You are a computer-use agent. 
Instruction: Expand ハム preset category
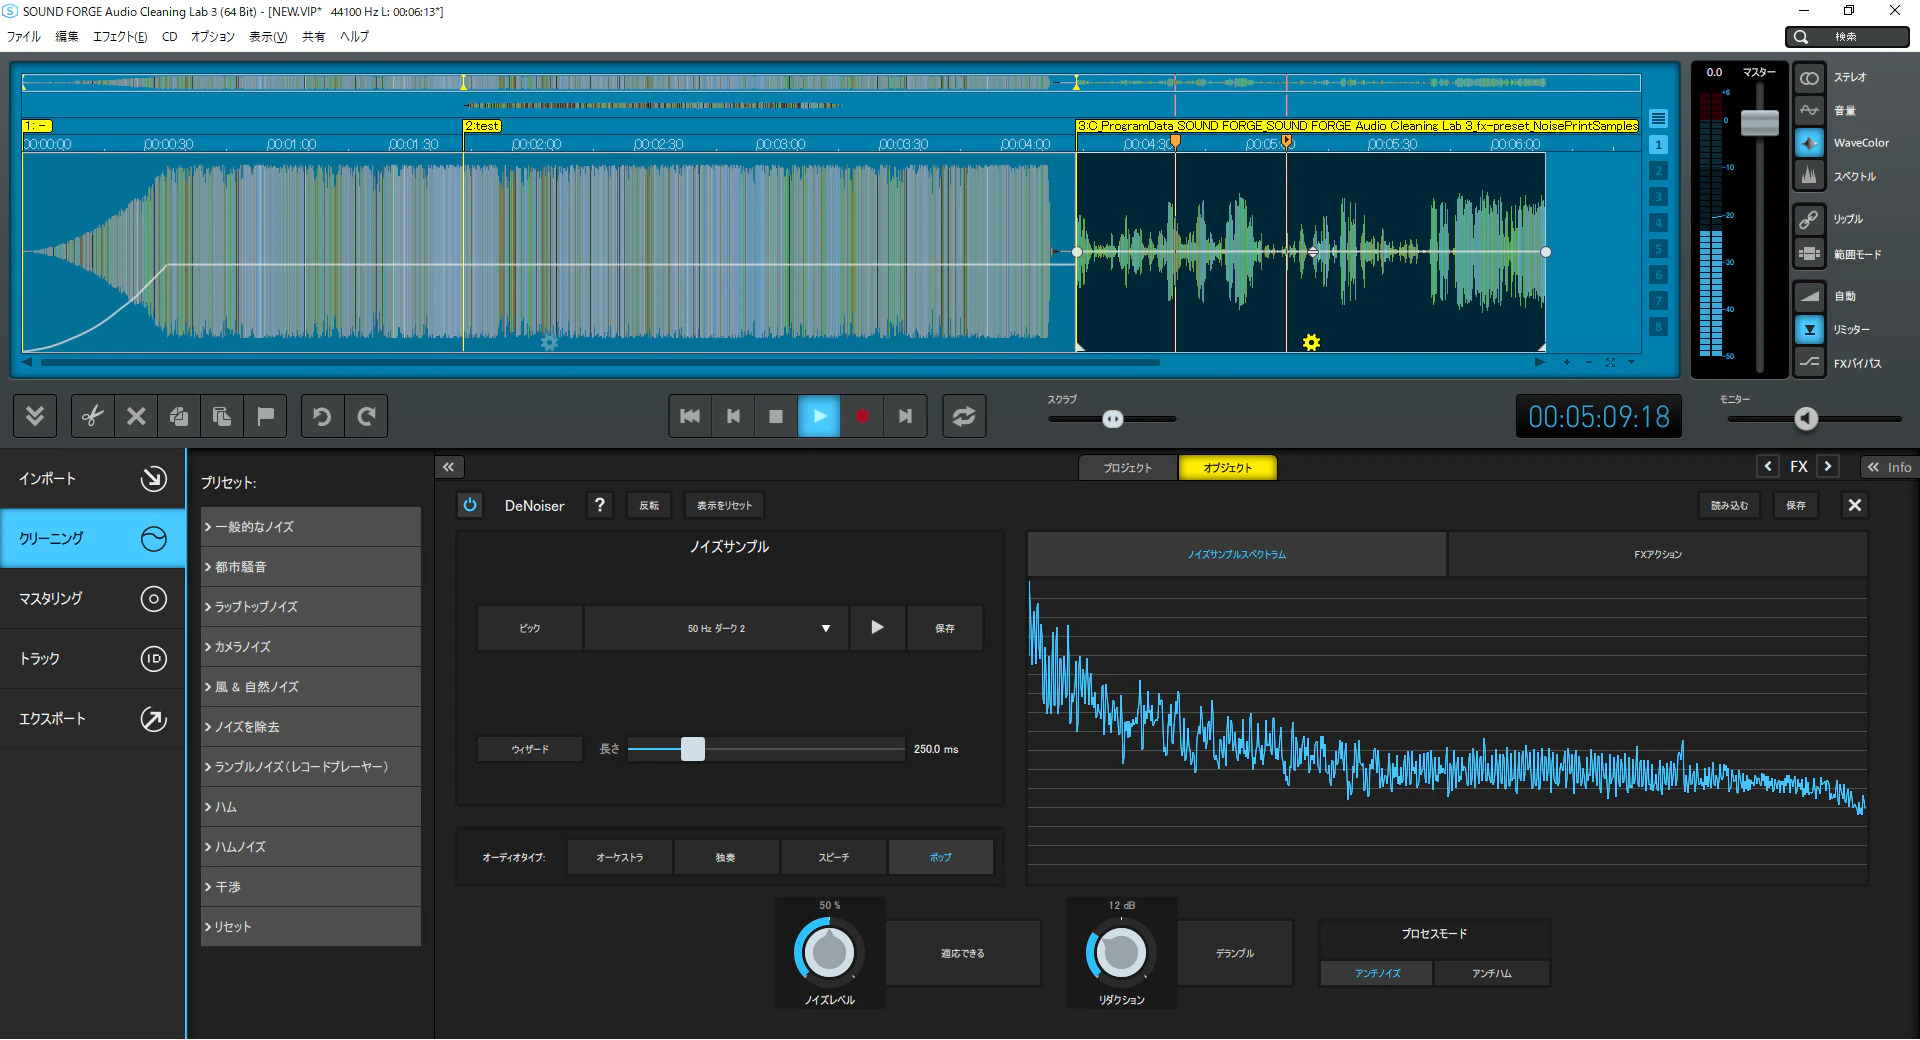tap(311, 807)
